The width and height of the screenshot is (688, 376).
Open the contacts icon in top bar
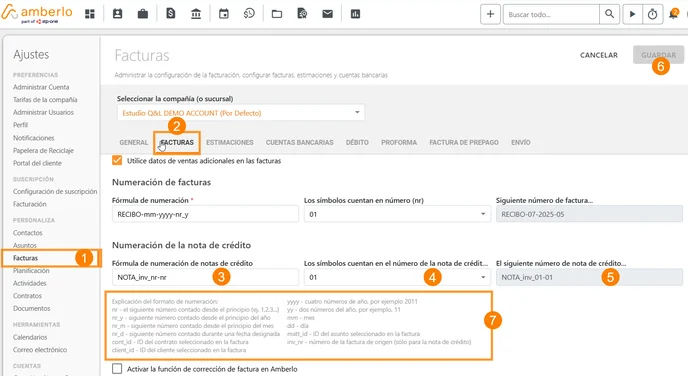tap(118, 14)
